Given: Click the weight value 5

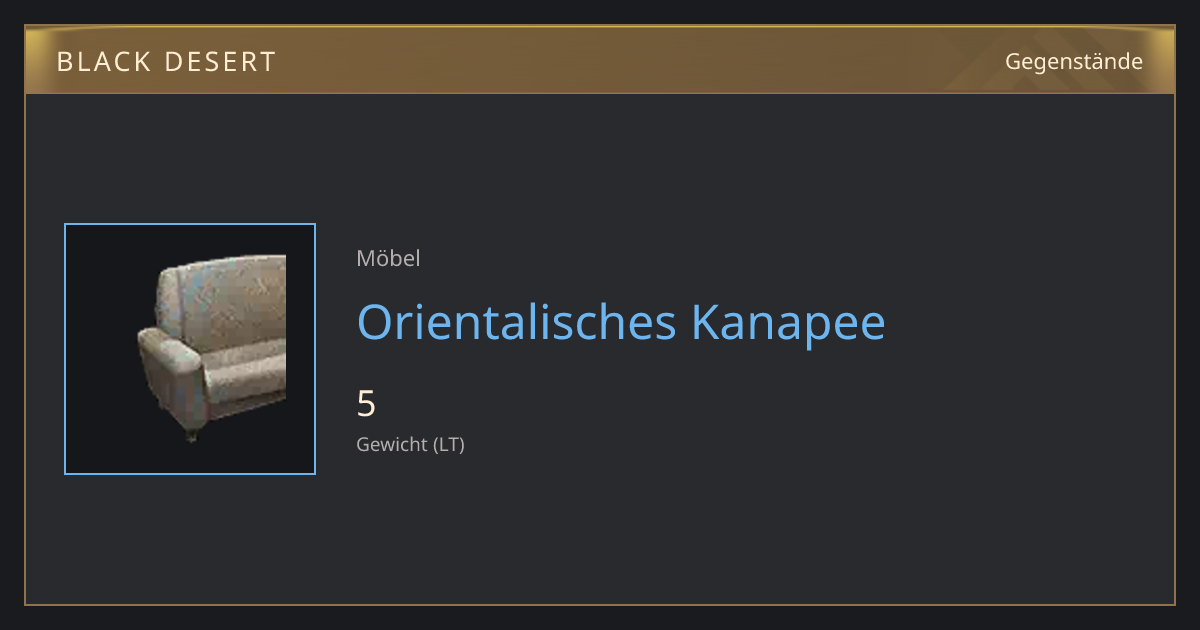Looking at the screenshot, I should tap(366, 404).
